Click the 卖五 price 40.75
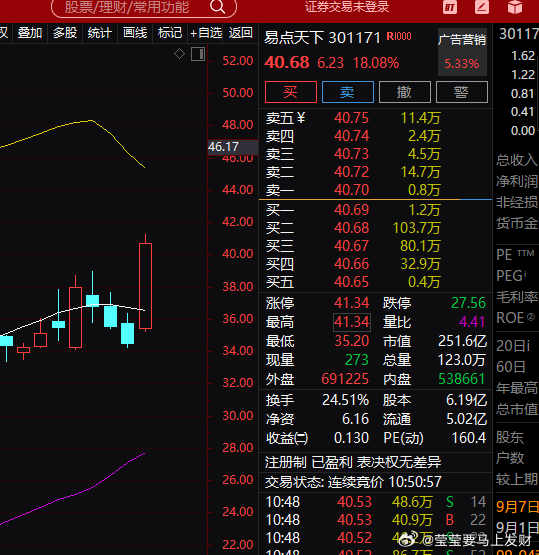Viewport: 539px width, 555px height. pos(351,118)
